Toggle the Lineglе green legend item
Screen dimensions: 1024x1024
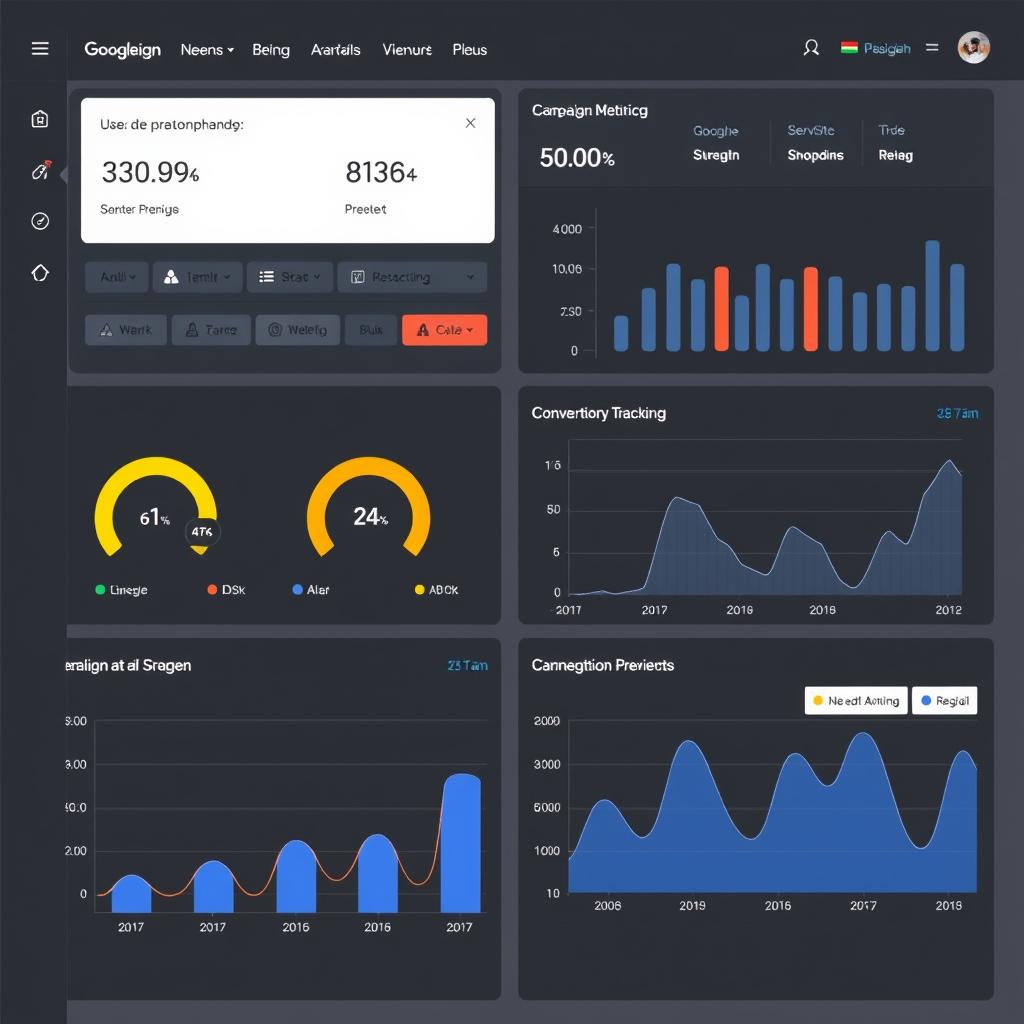click(121, 590)
